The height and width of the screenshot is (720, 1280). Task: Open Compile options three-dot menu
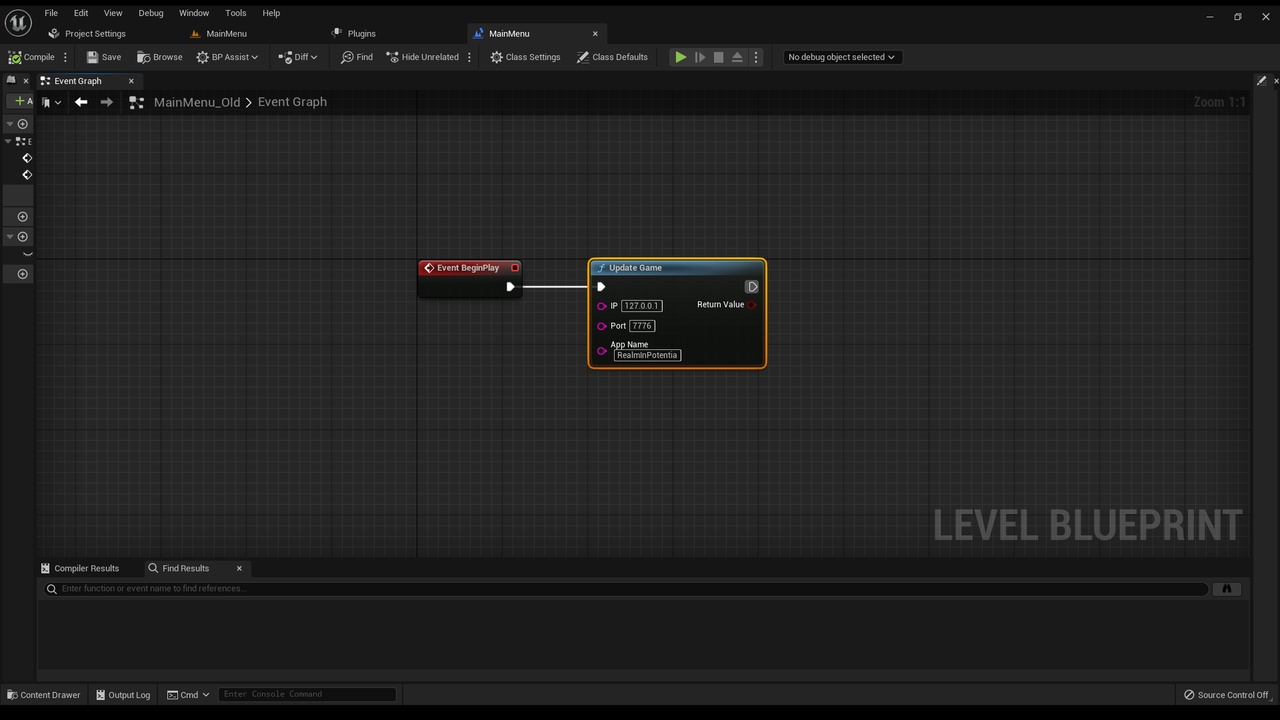coord(66,57)
